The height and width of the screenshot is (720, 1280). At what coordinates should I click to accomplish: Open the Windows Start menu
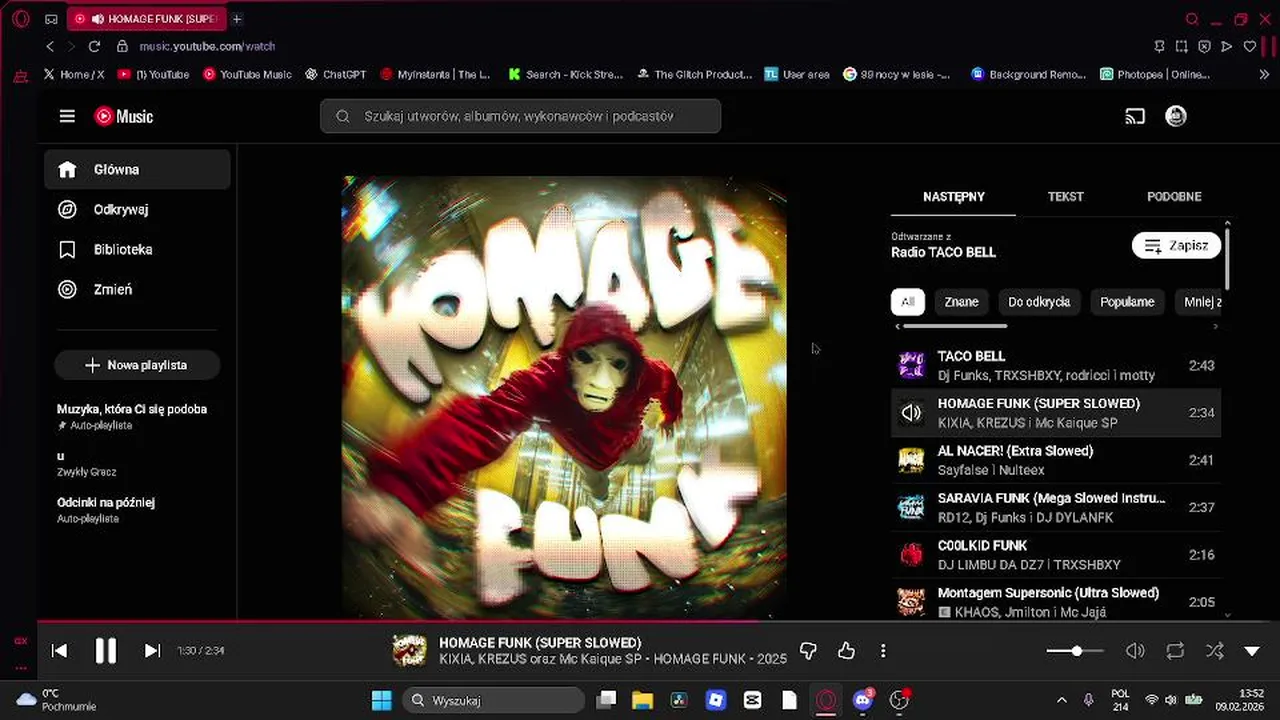point(382,700)
